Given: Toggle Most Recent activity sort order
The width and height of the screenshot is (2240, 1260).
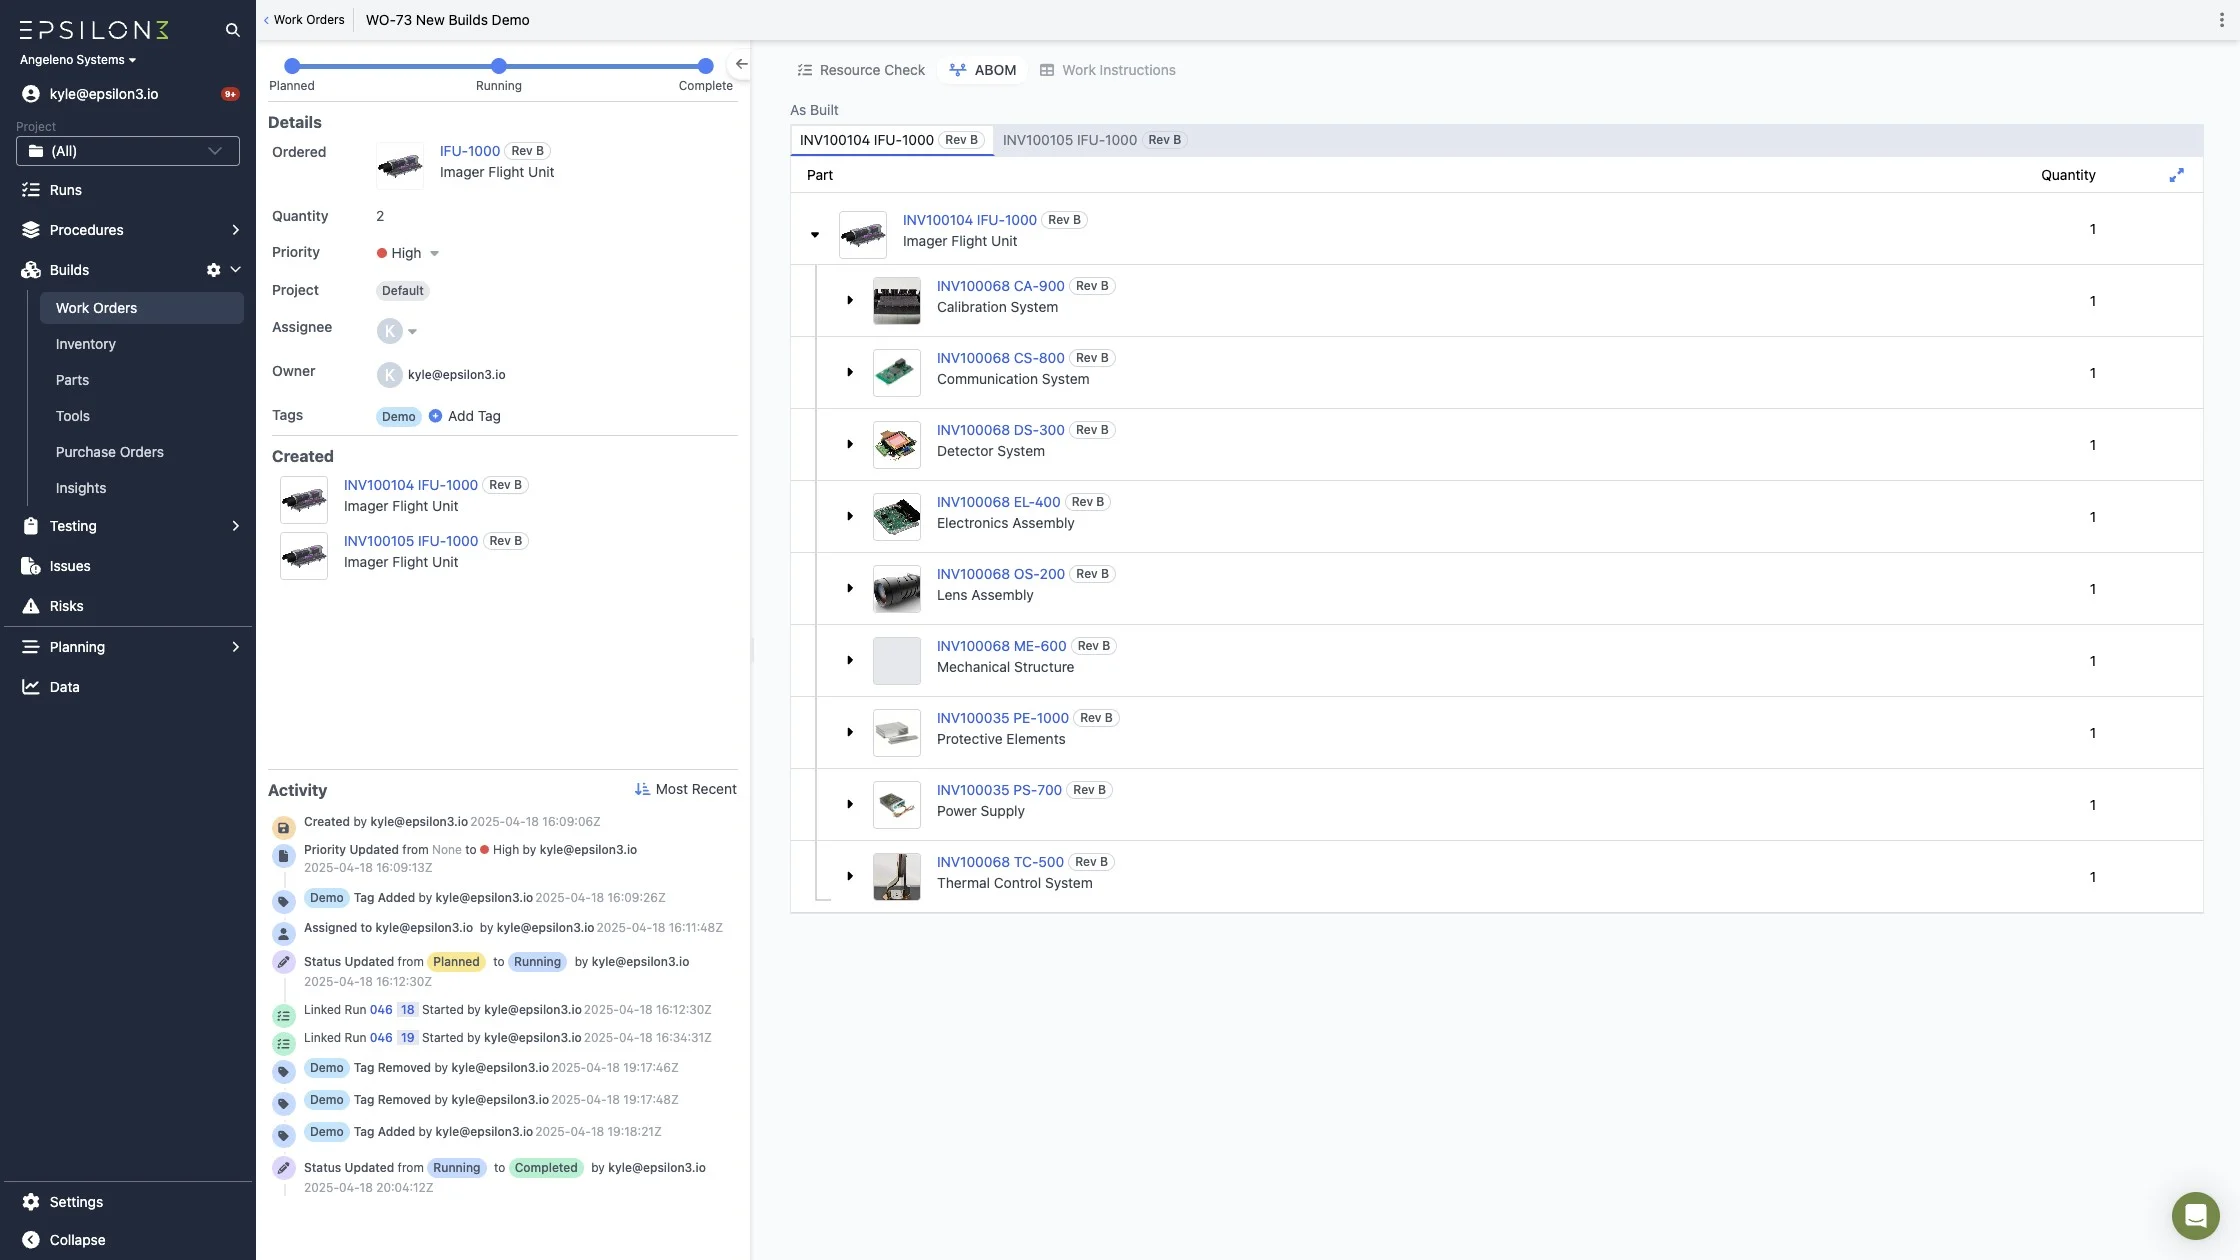Looking at the screenshot, I should pos(685,789).
